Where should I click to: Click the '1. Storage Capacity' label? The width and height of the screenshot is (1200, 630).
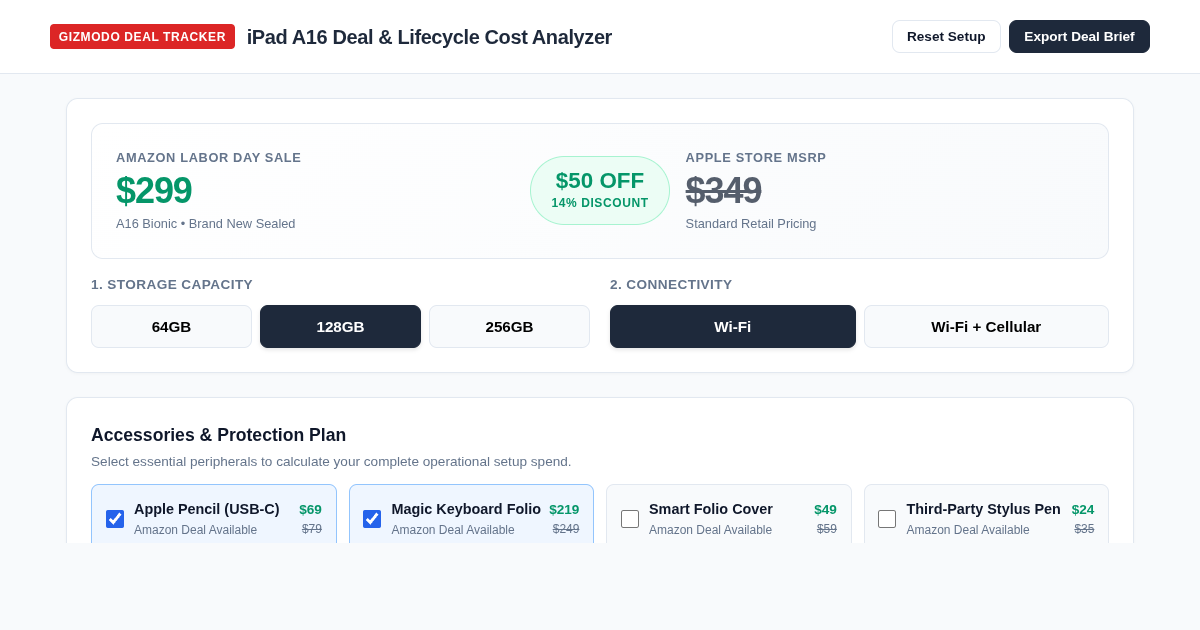[172, 285]
